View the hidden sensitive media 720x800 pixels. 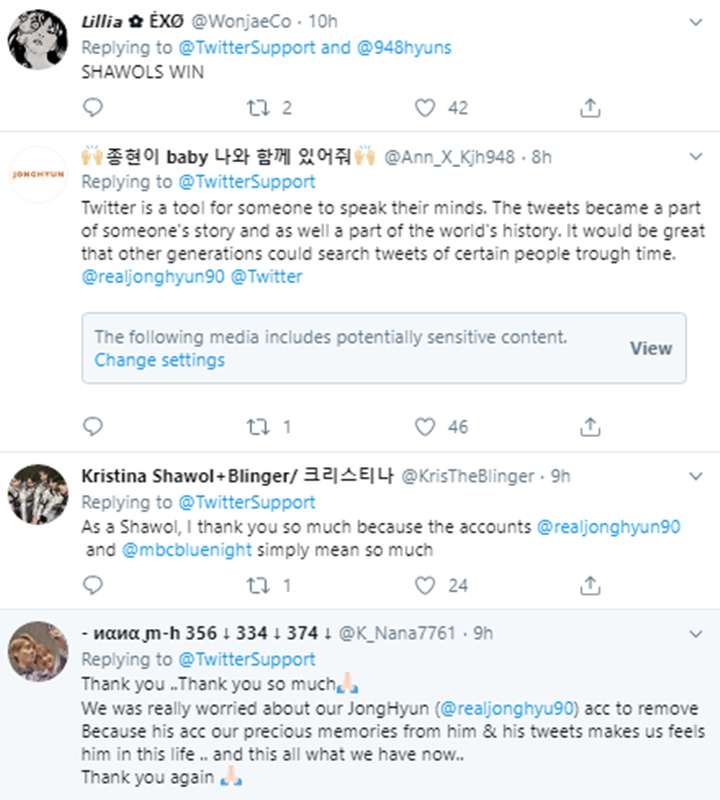click(x=650, y=349)
